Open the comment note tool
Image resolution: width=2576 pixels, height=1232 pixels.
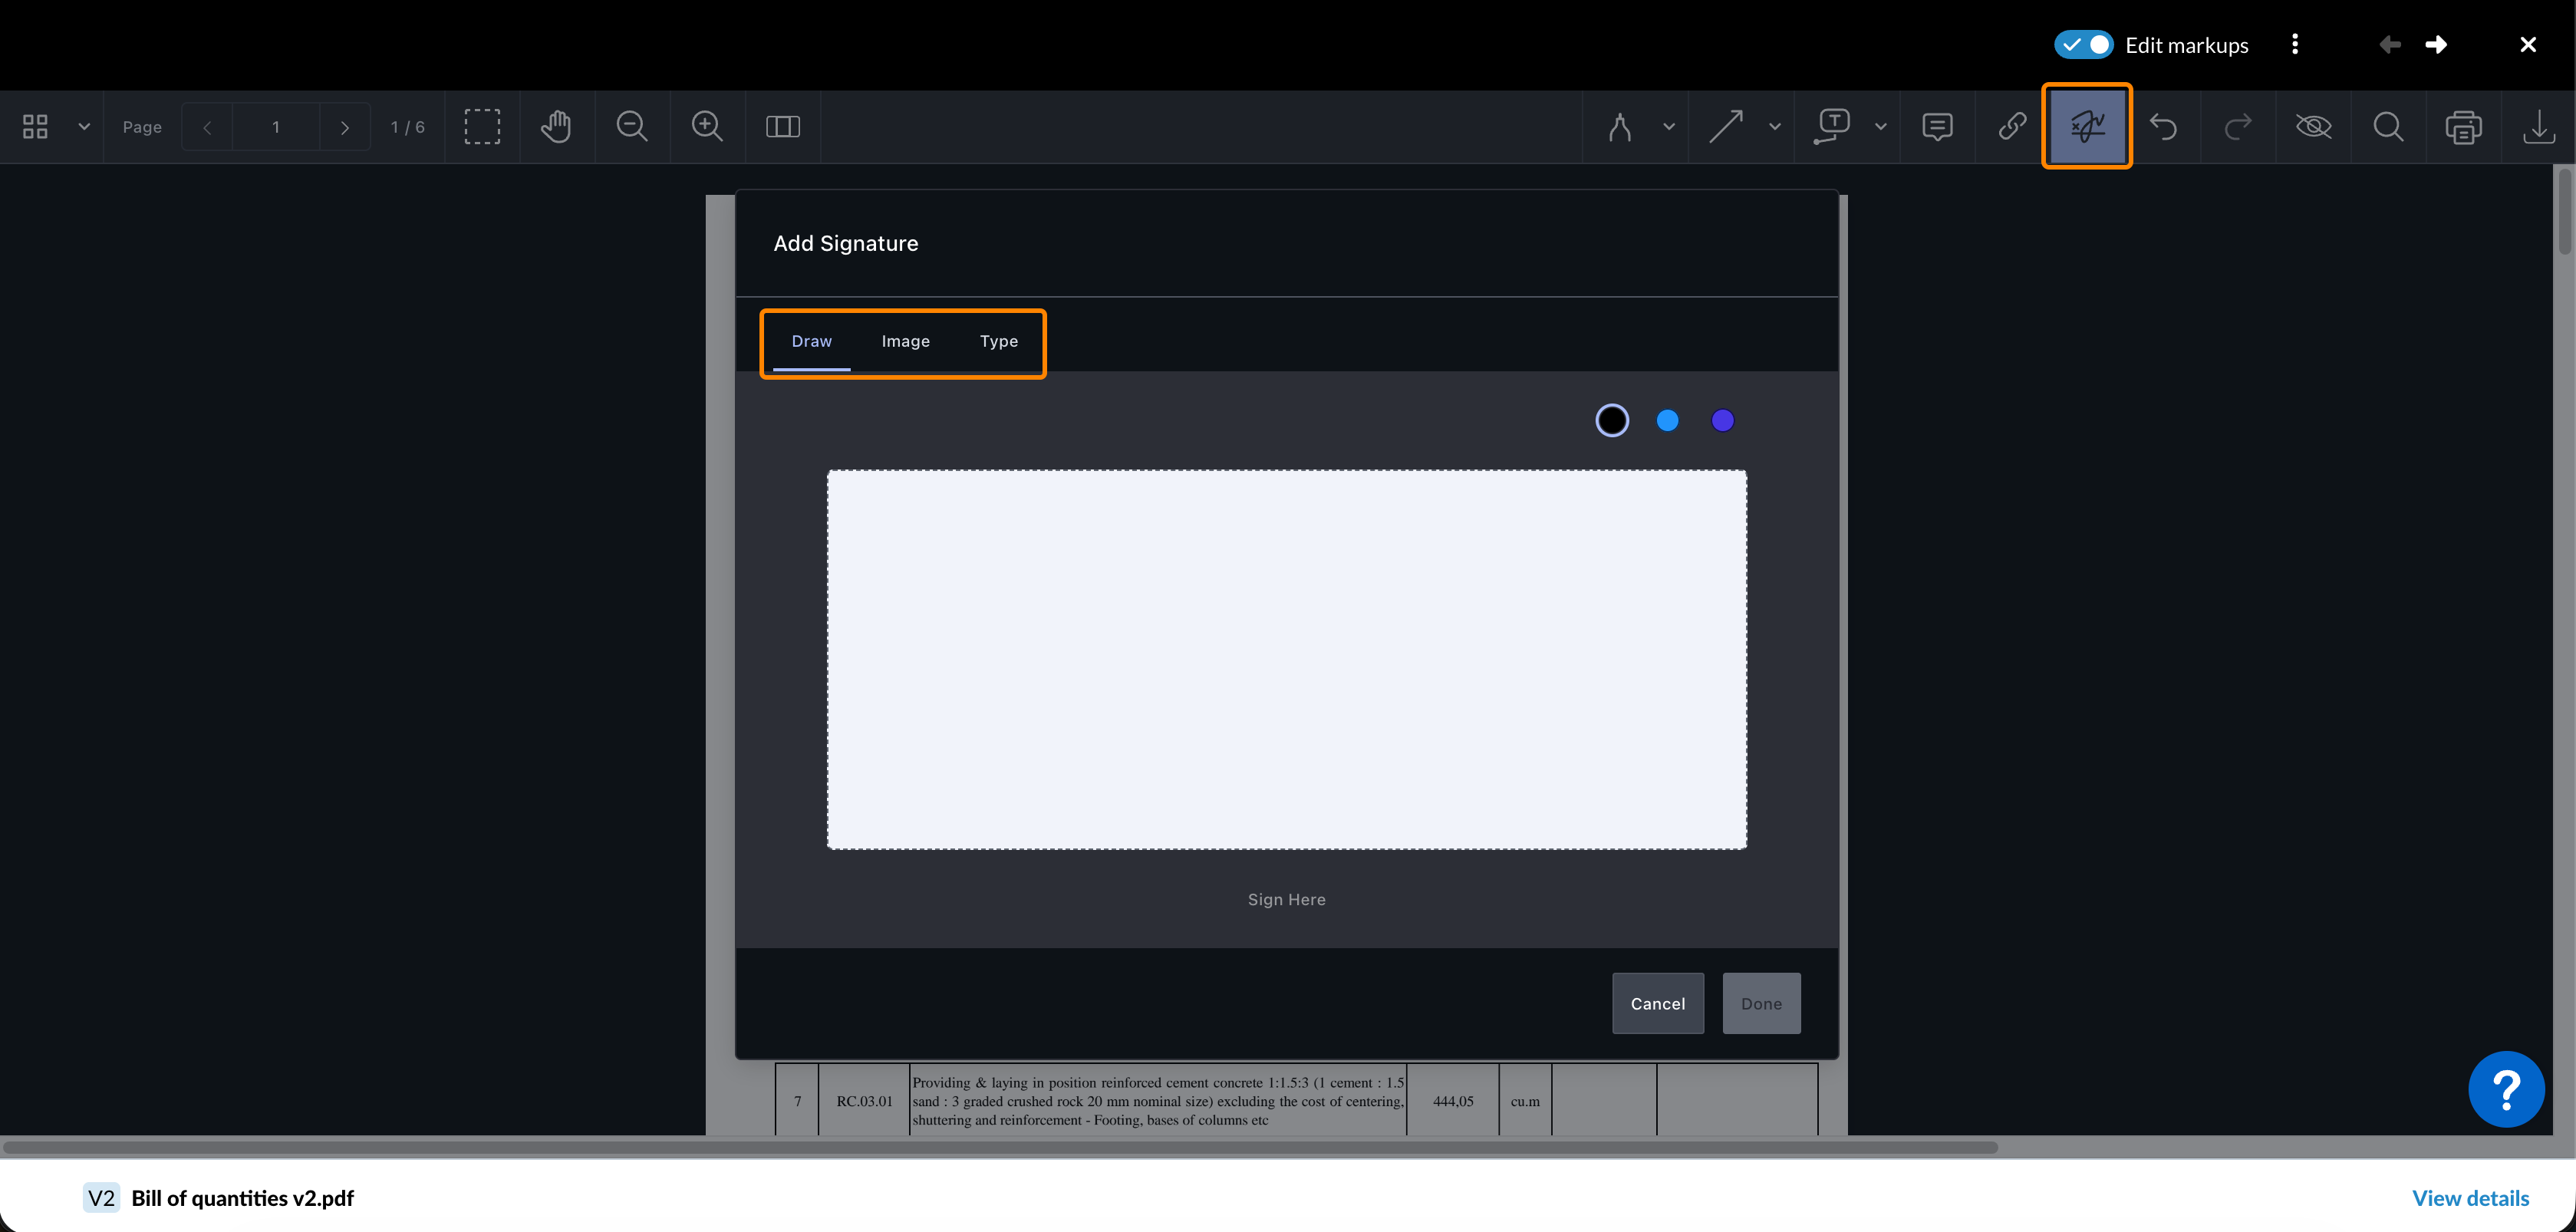(x=1937, y=127)
